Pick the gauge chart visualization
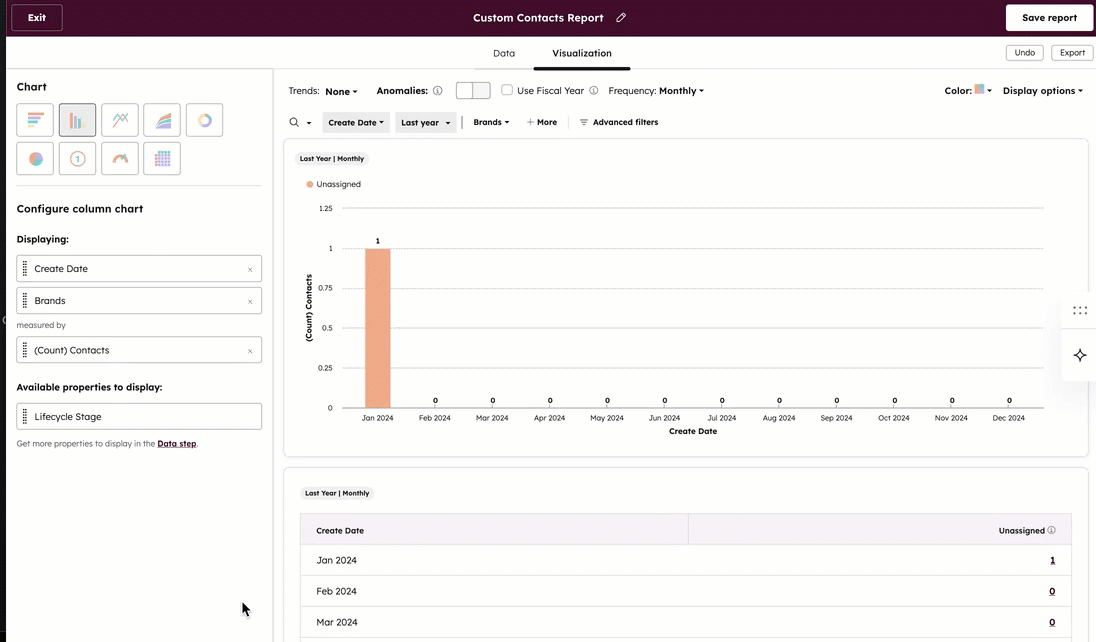The width and height of the screenshot is (1096, 642). pyautogui.click(x=119, y=158)
